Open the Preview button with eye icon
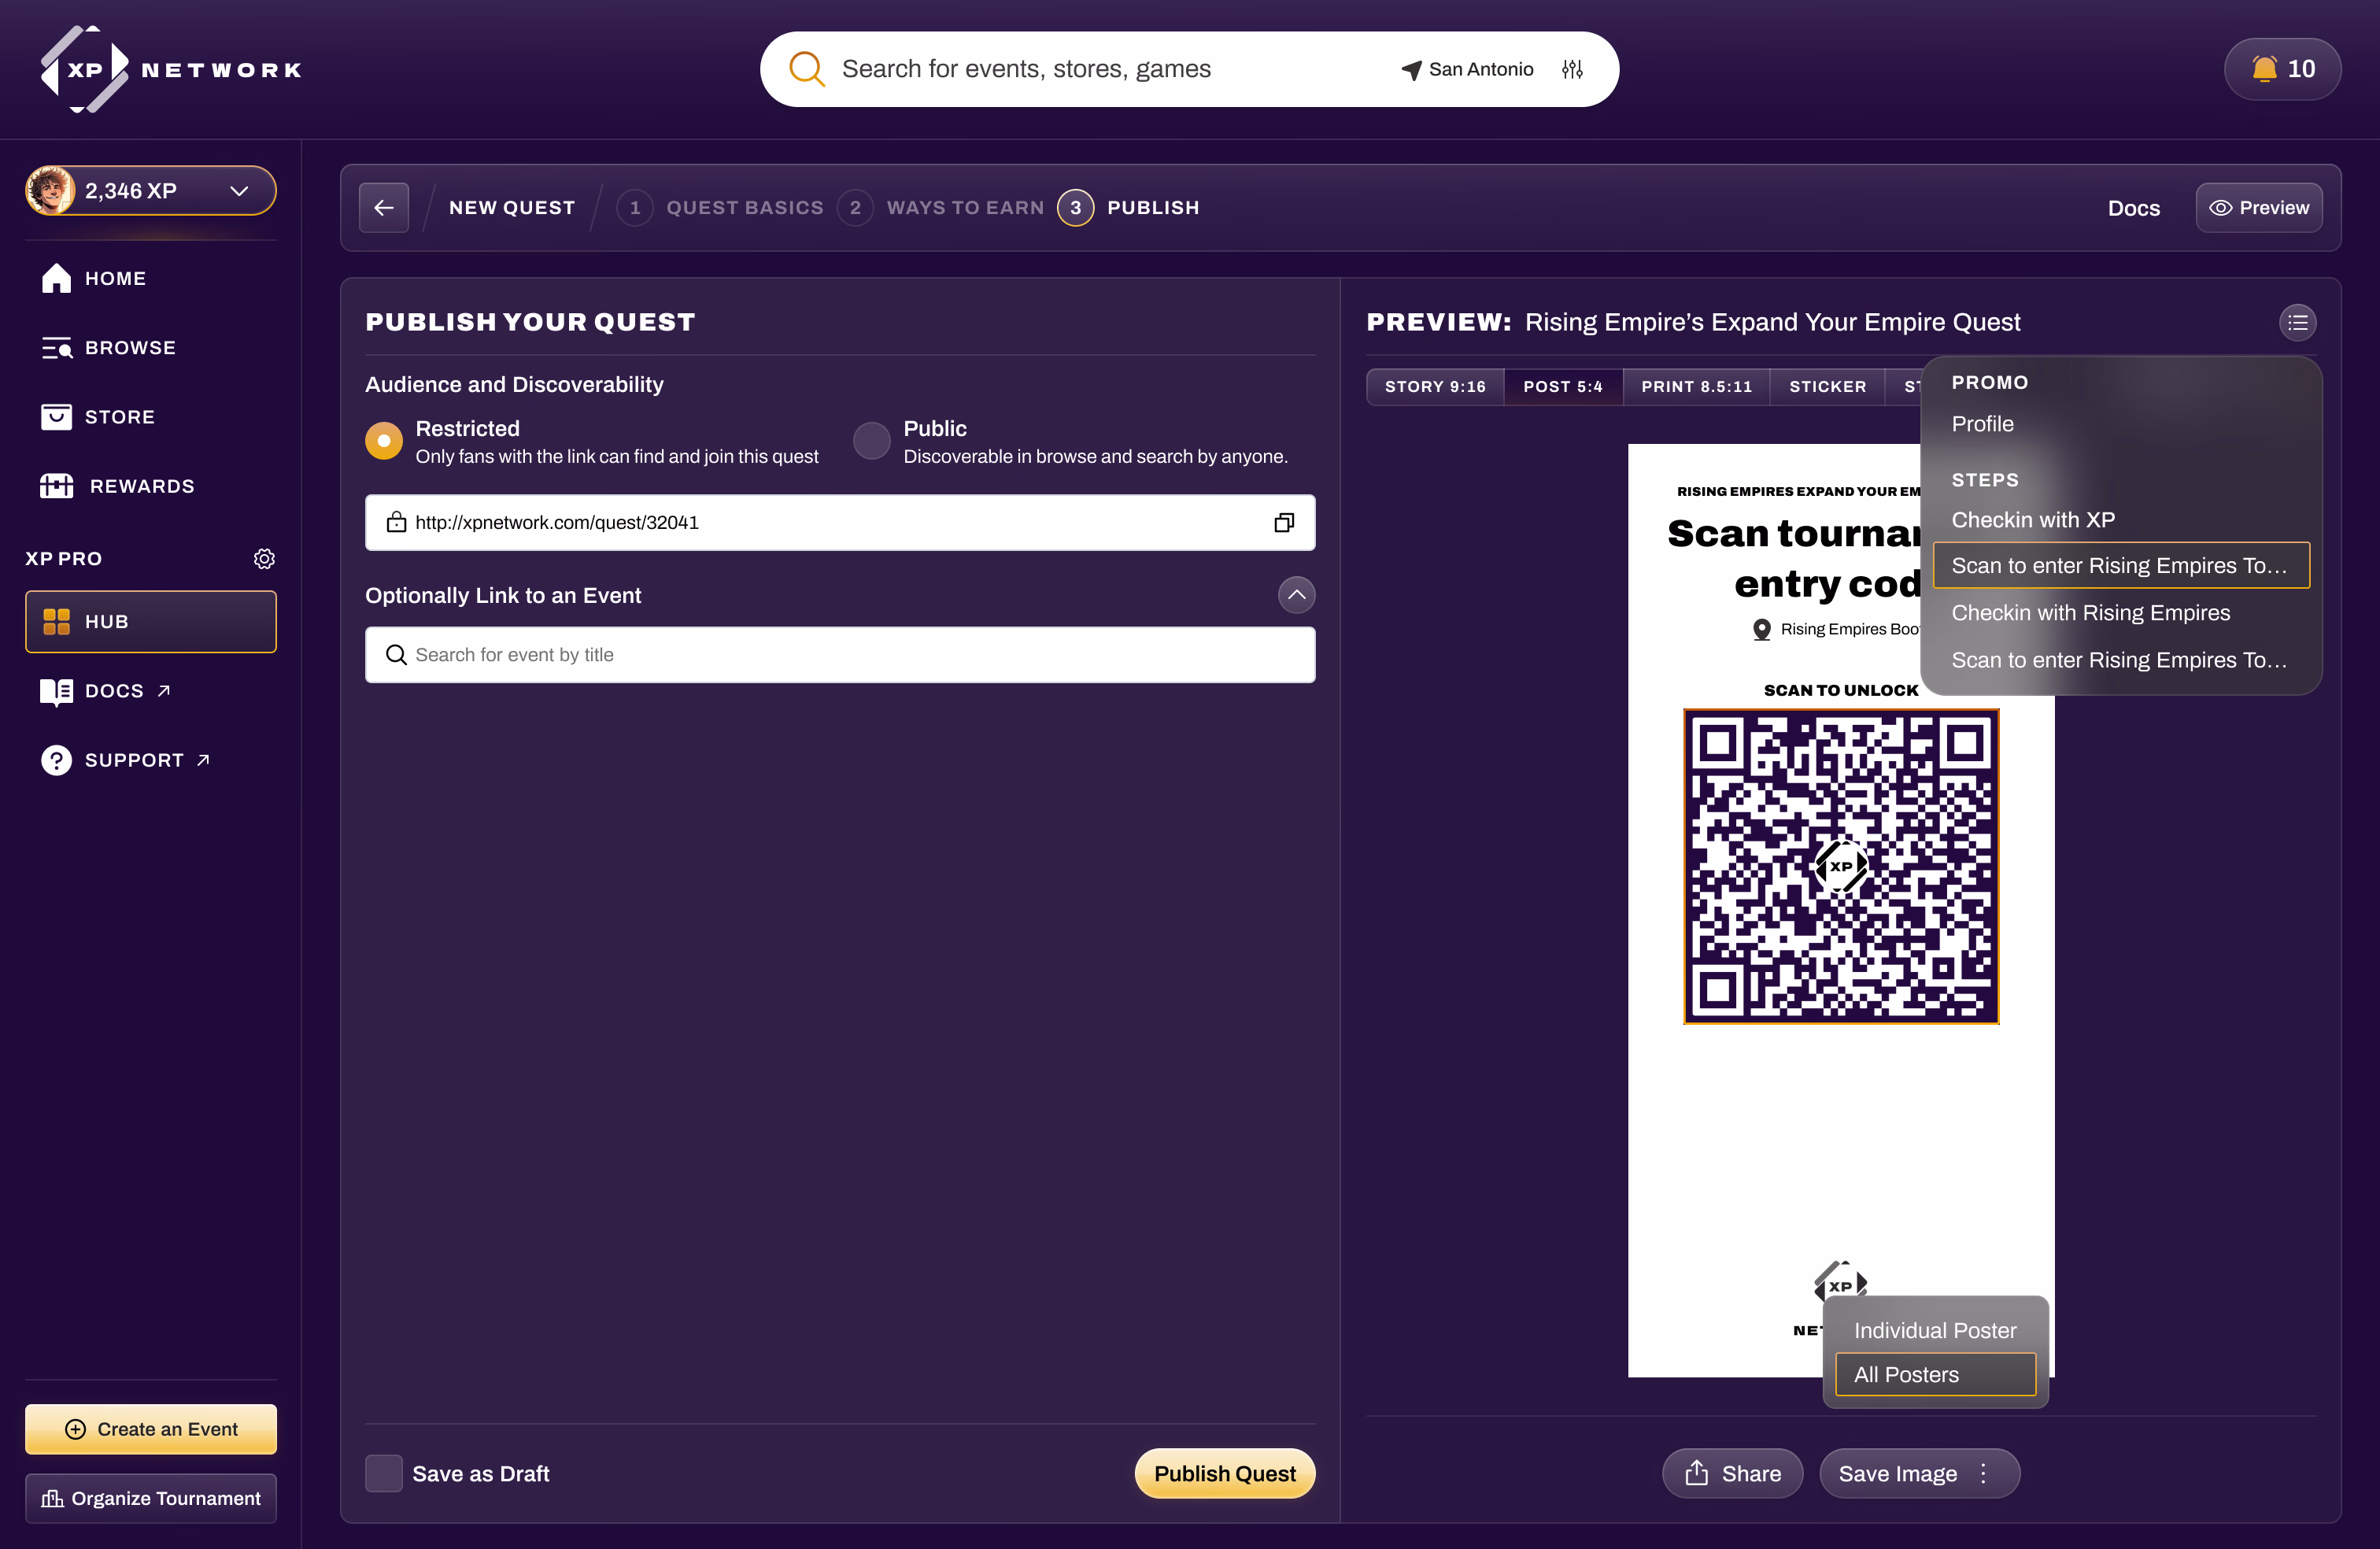This screenshot has width=2380, height=1549. click(x=2259, y=208)
